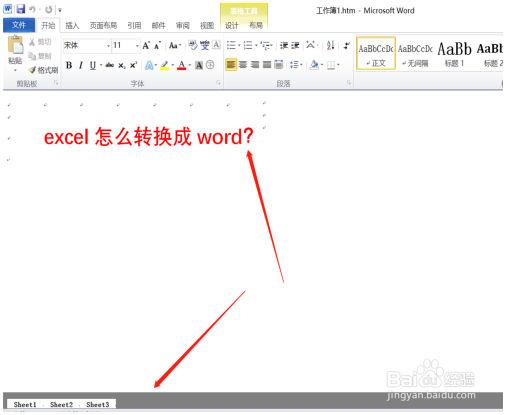Switch to the Insert (插入) tab
This screenshot has width=506, height=415.
[x=72, y=25]
